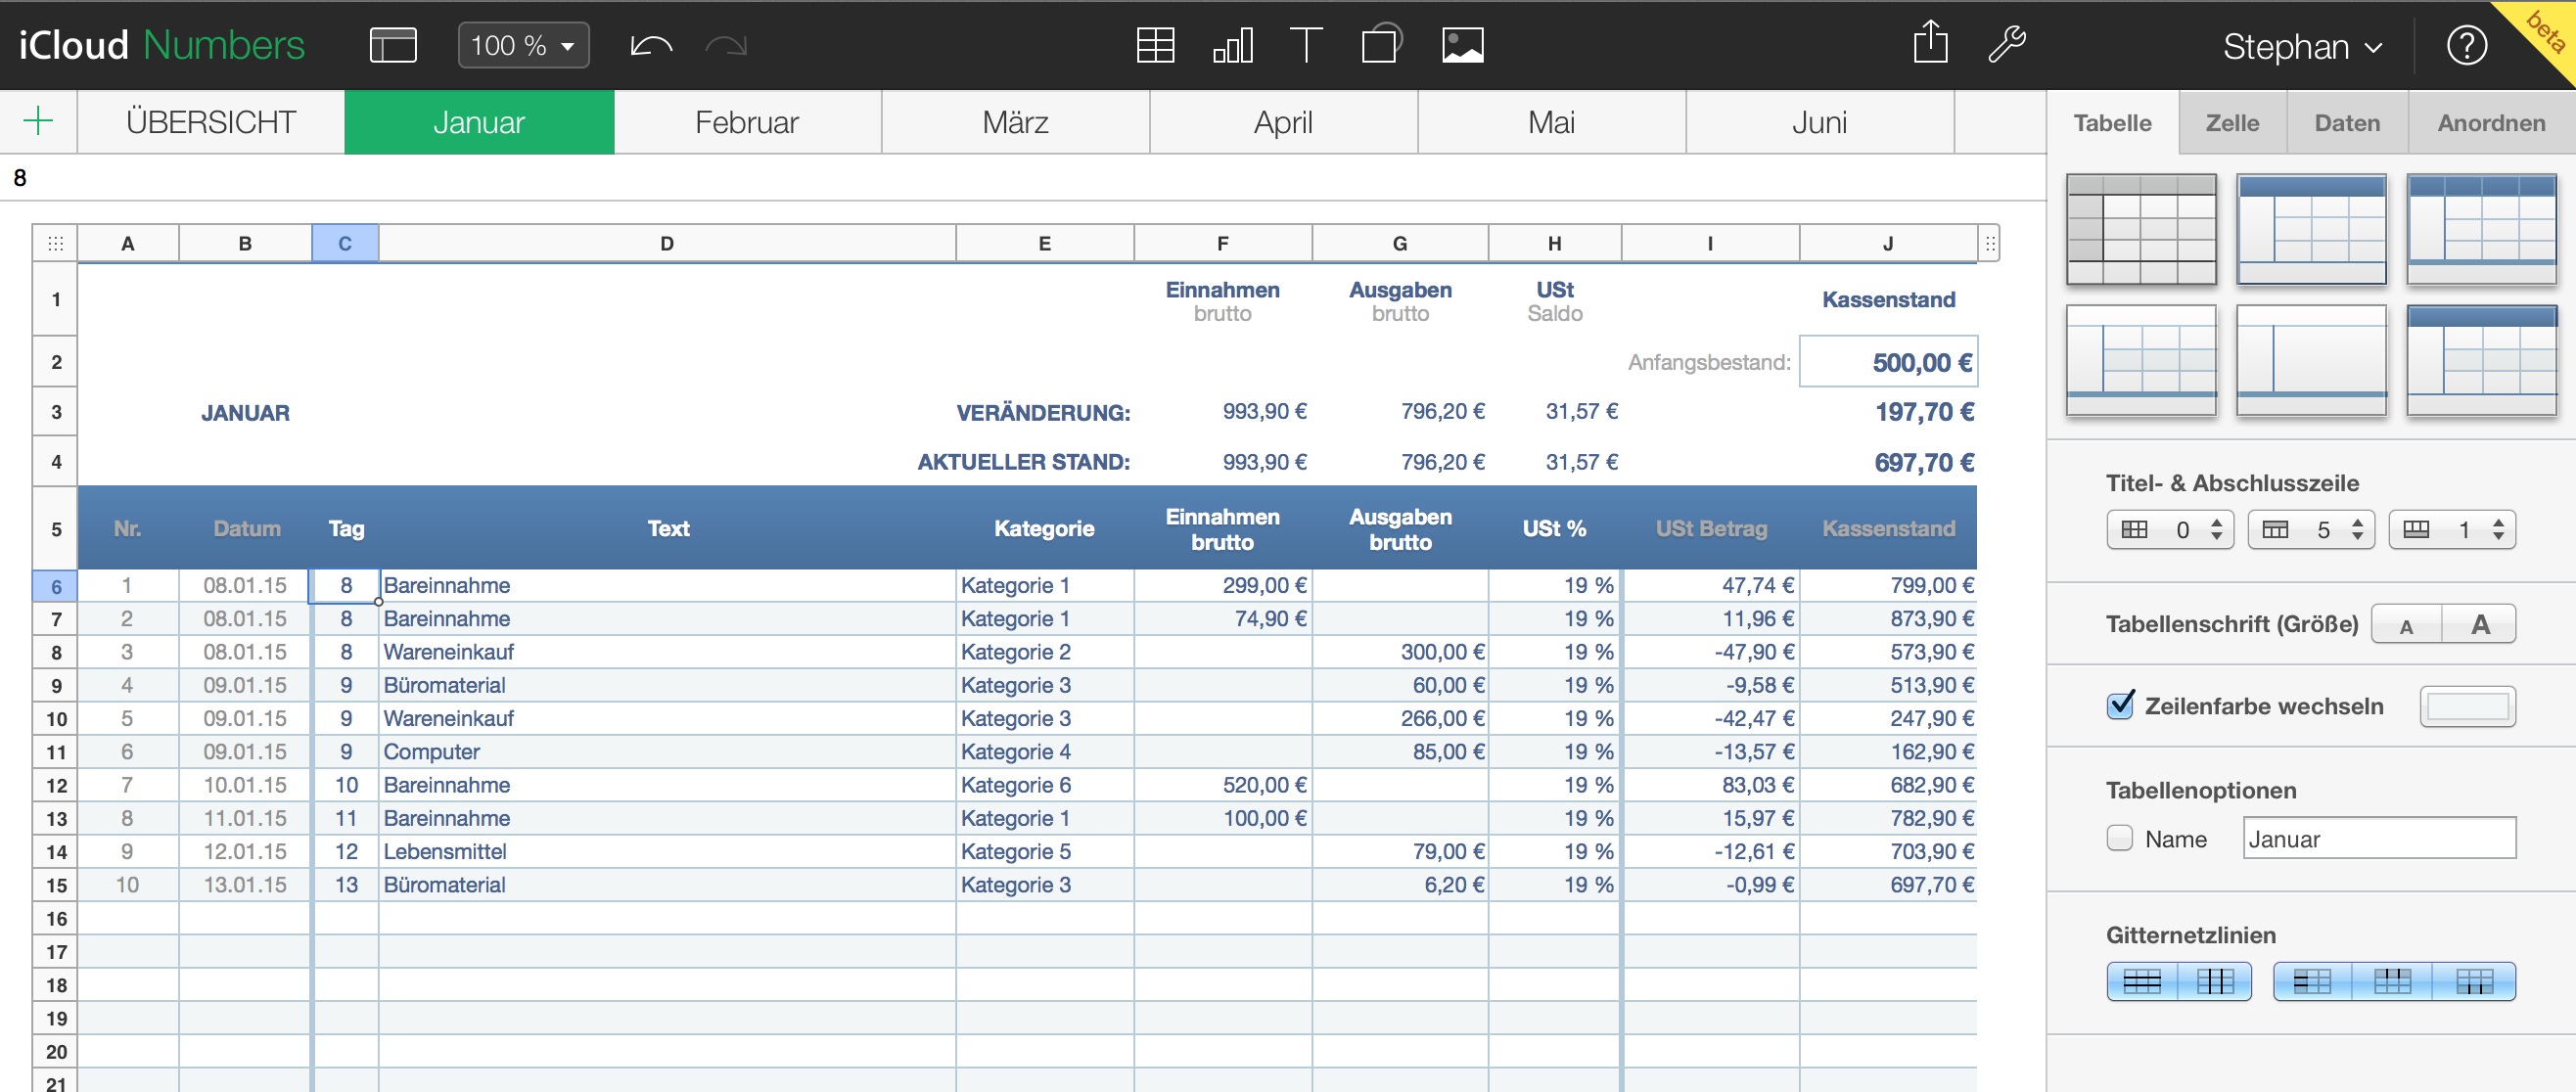Increase table font size with large A
This screenshot has height=1092, width=2576.
[x=2480, y=625]
